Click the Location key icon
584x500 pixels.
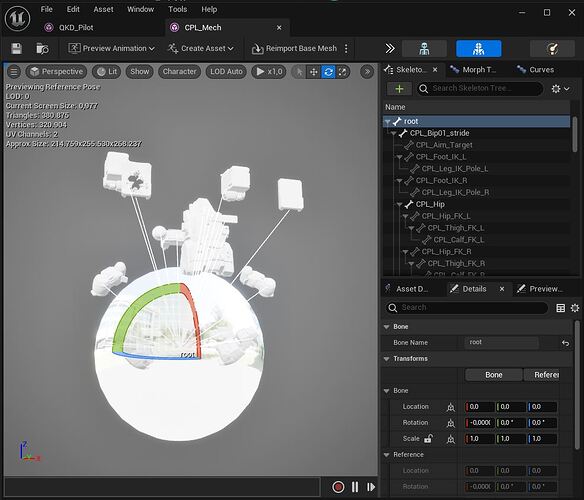pyautogui.click(x=451, y=407)
